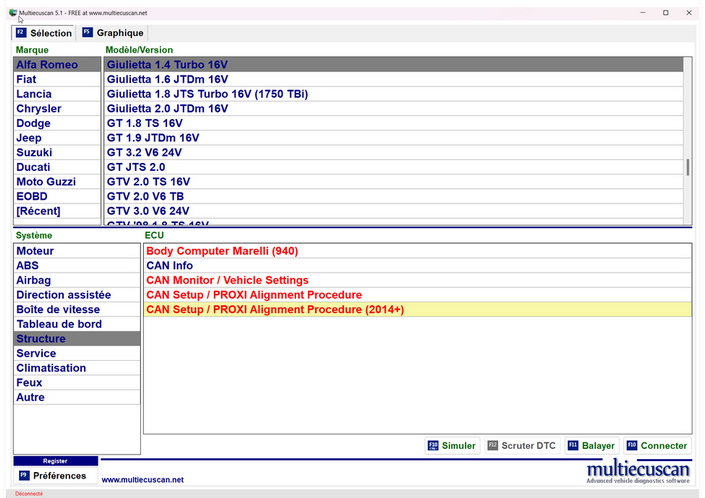Image resolution: width=705 pixels, height=498 pixels.
Task: Click the F10 icon on Connecter button
Action: [632, 445]
